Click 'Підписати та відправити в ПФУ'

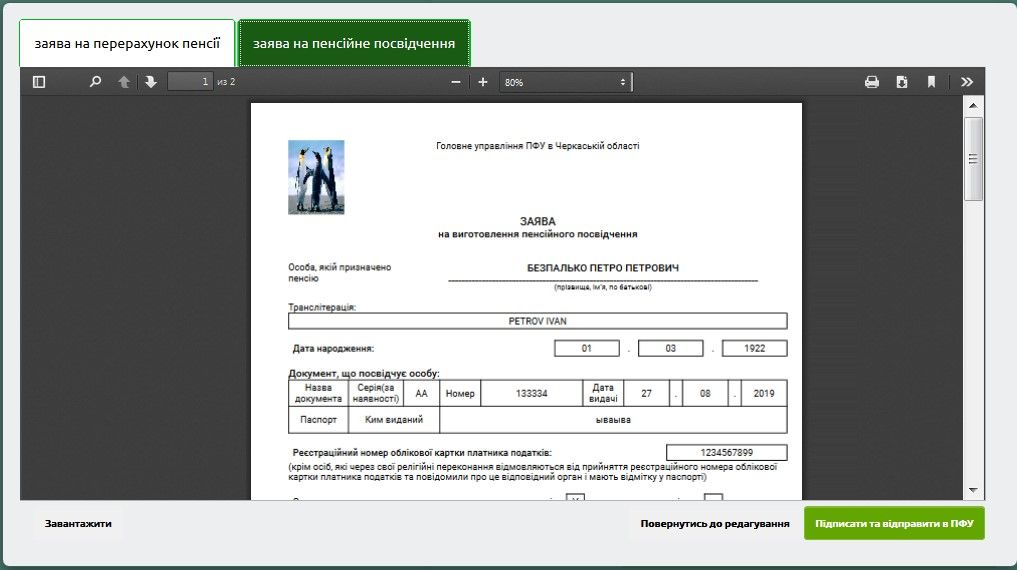(x=894, y=524)
